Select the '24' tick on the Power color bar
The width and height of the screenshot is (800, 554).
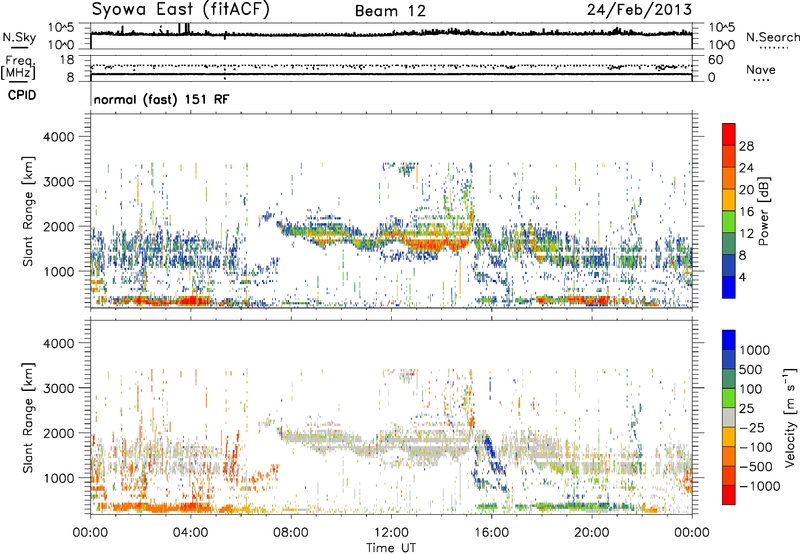pyautogui.click(x=746, y=168)
